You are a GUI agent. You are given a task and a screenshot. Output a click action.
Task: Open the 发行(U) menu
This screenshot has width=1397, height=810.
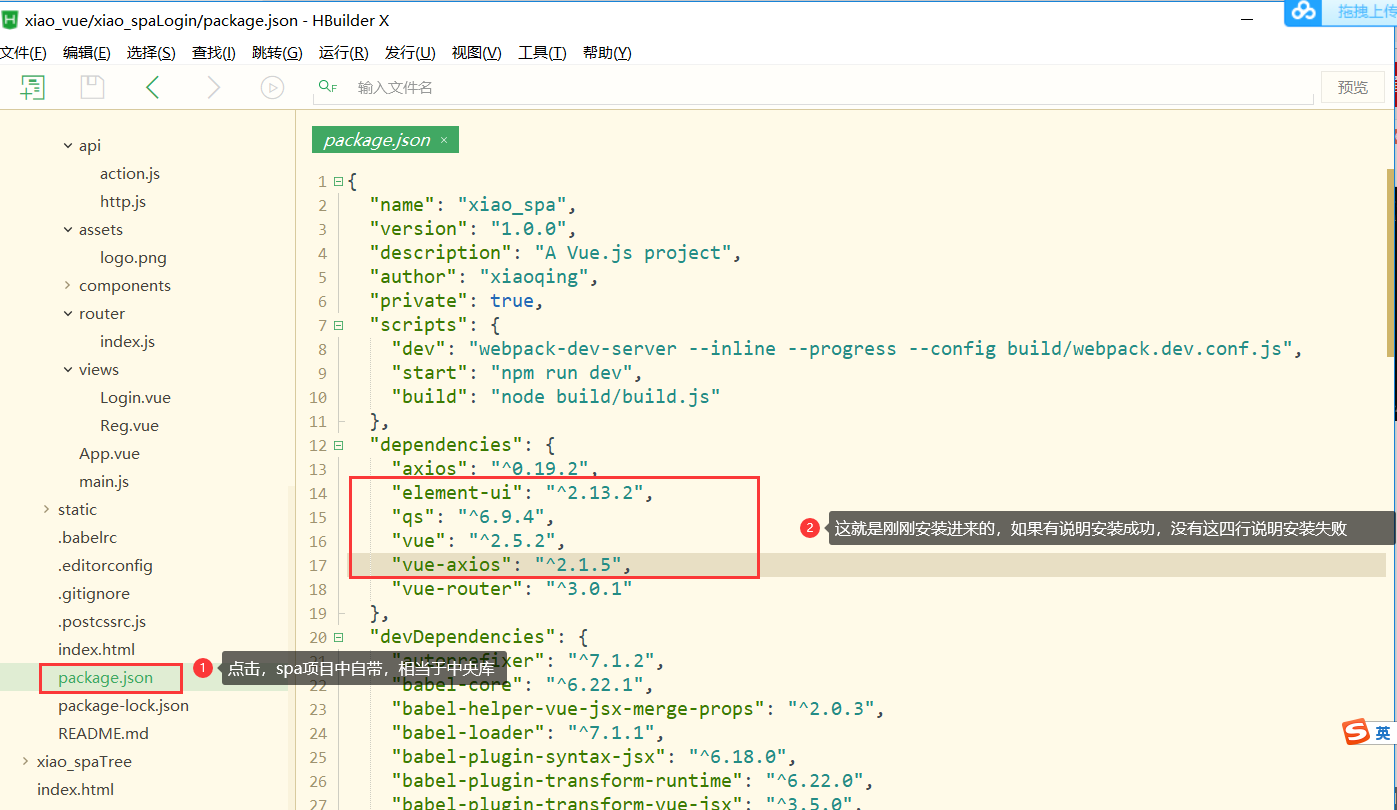pyautogui.click(x=410, y=53)
